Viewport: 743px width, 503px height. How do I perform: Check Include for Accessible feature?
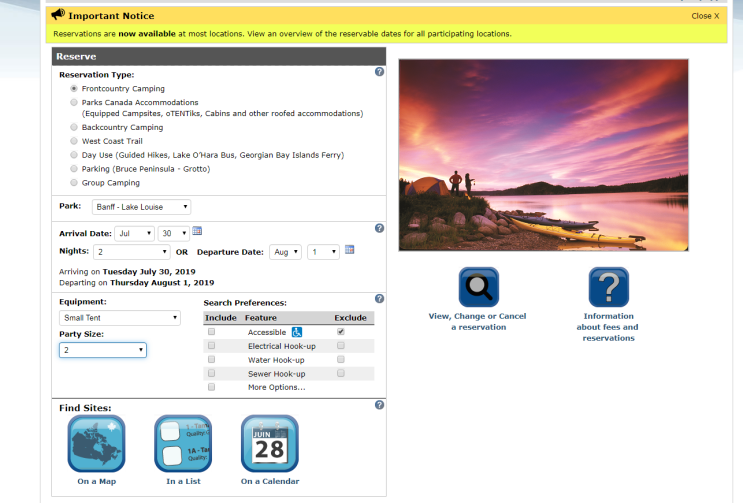tap(211, 332)
